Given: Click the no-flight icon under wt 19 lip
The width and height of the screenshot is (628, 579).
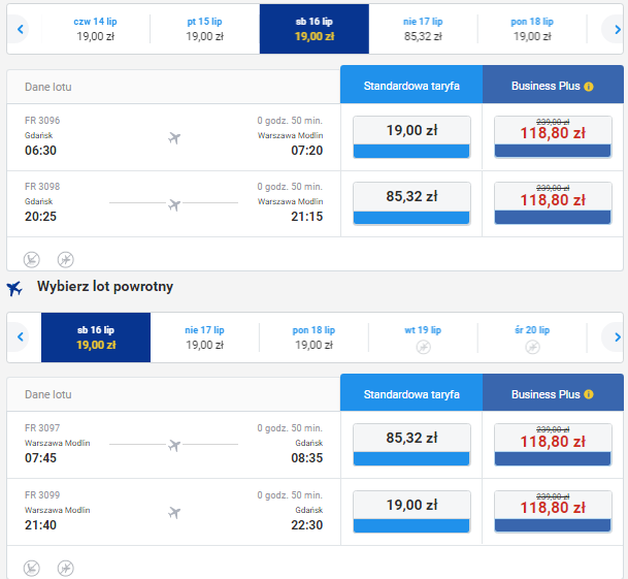Looking at the screenshot, I should coord(423,346).
